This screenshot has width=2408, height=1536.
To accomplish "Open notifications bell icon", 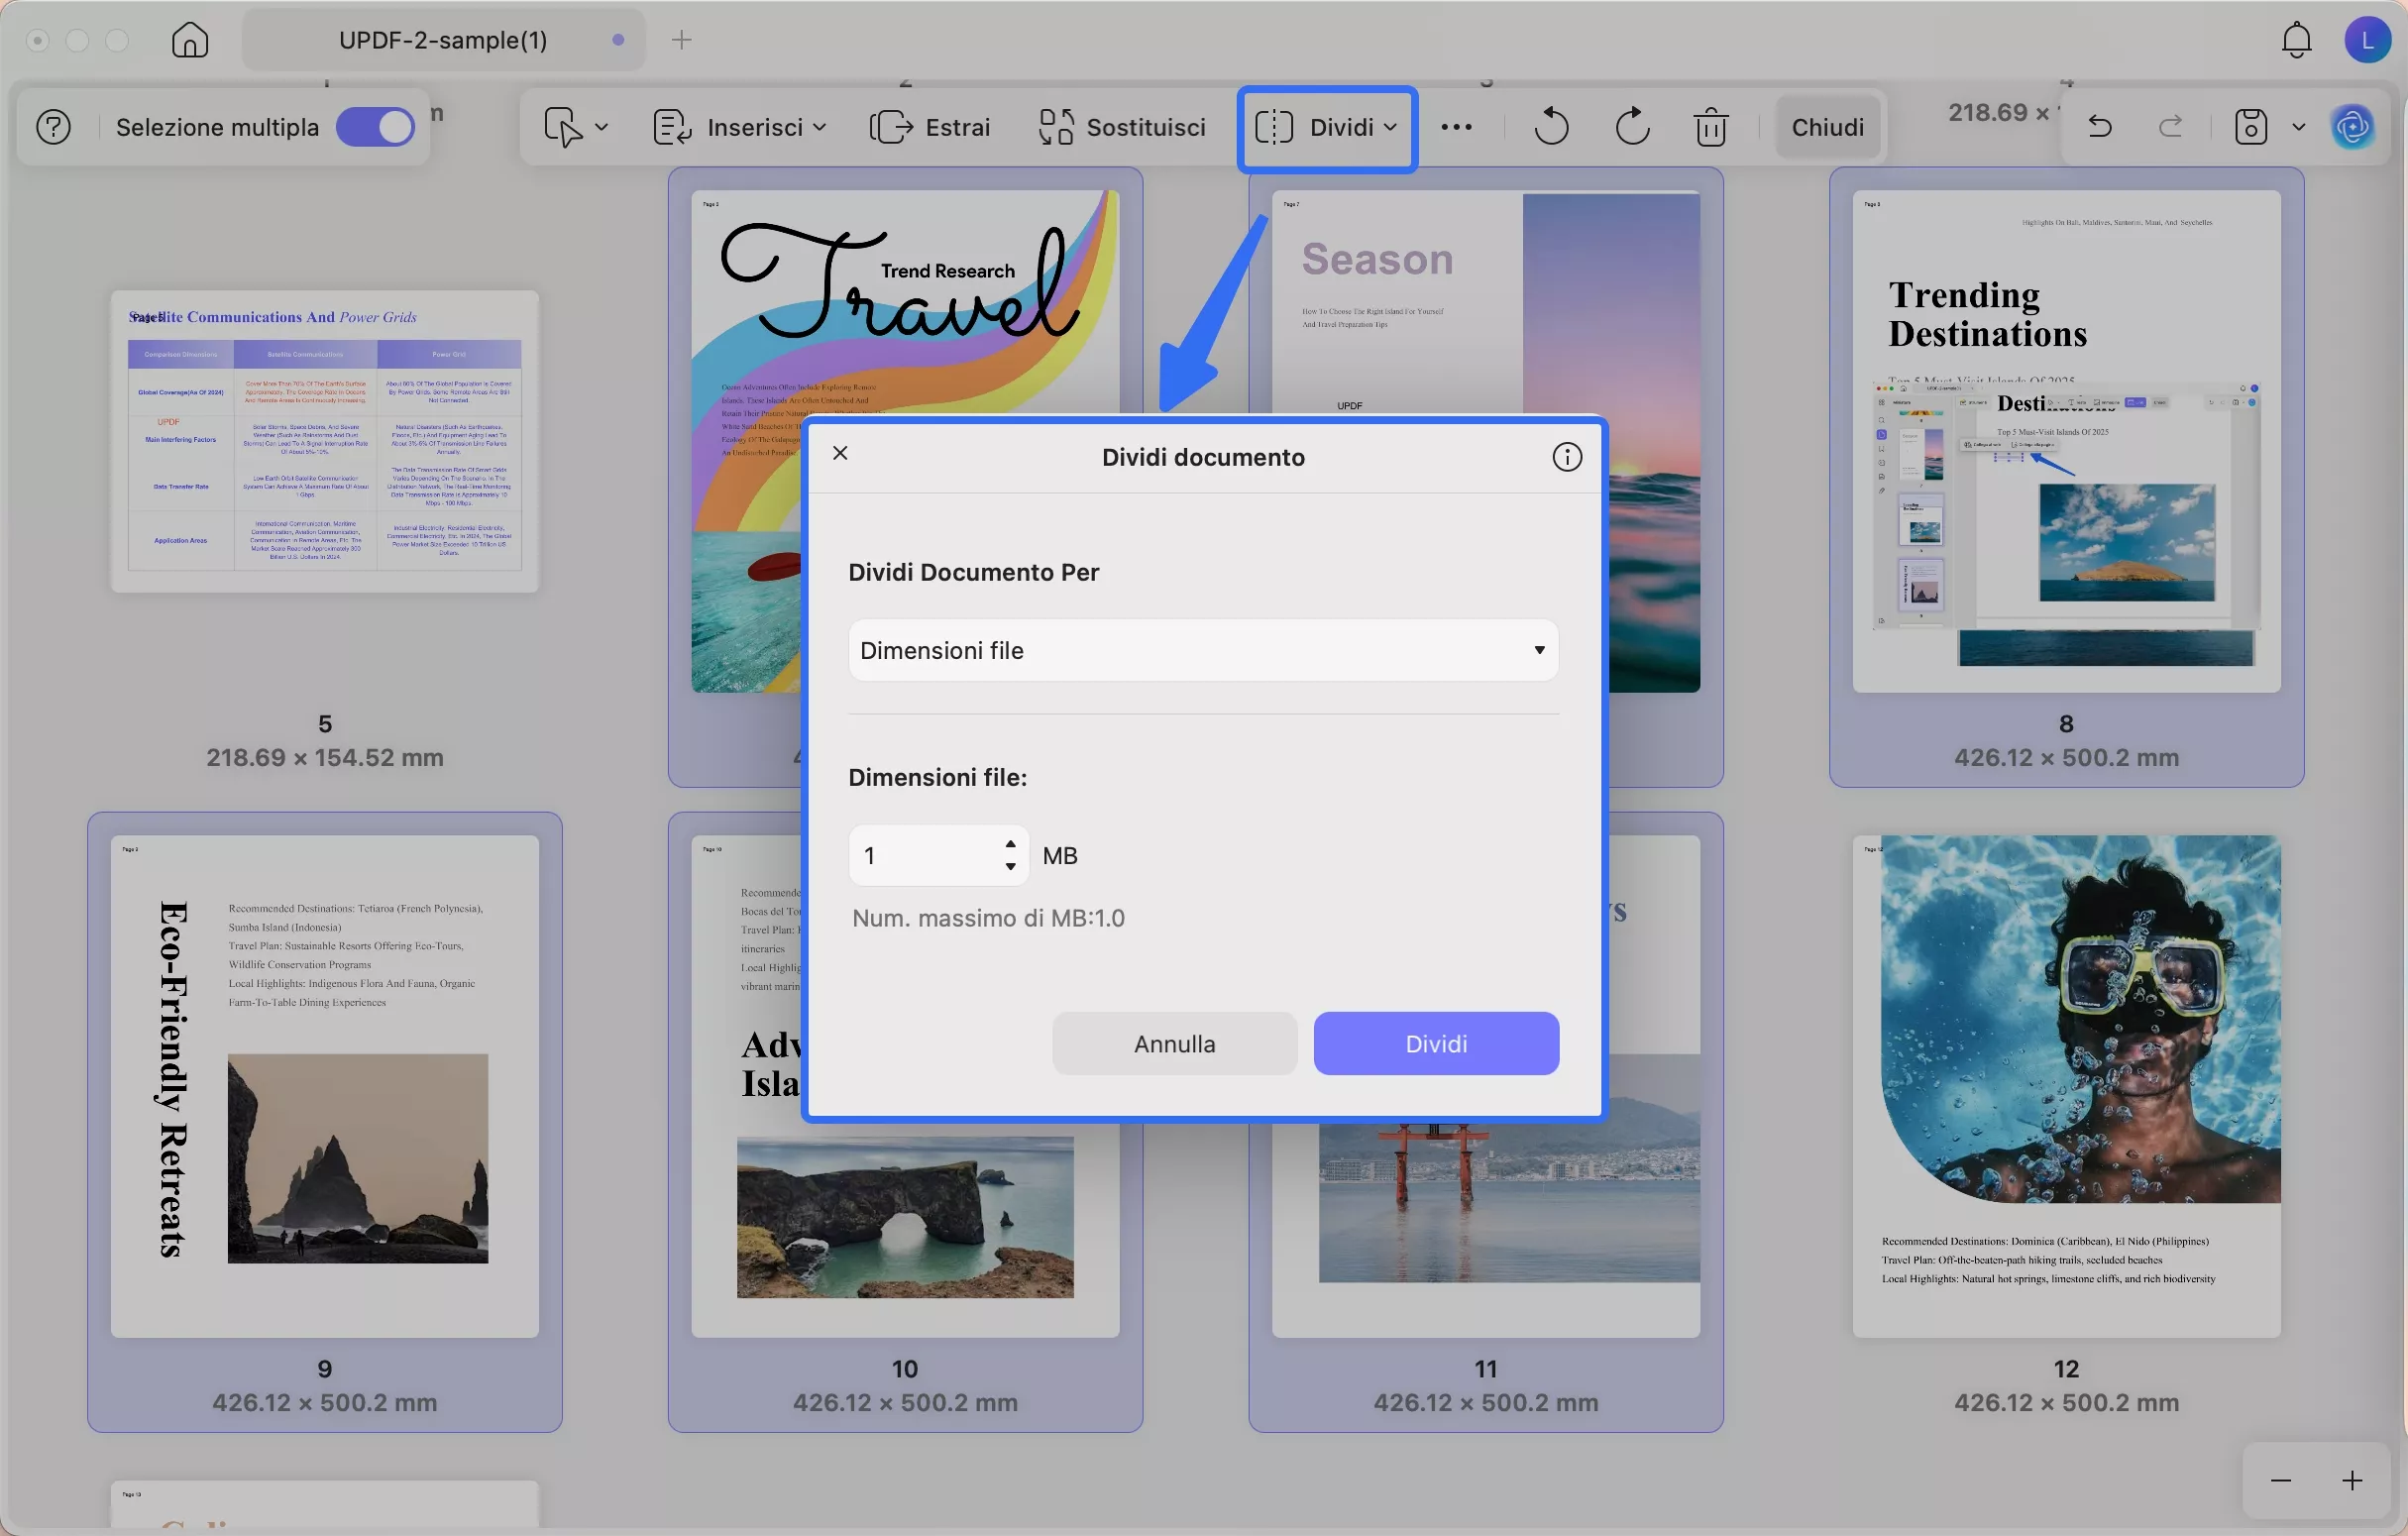I will [x=2296, y=40].
